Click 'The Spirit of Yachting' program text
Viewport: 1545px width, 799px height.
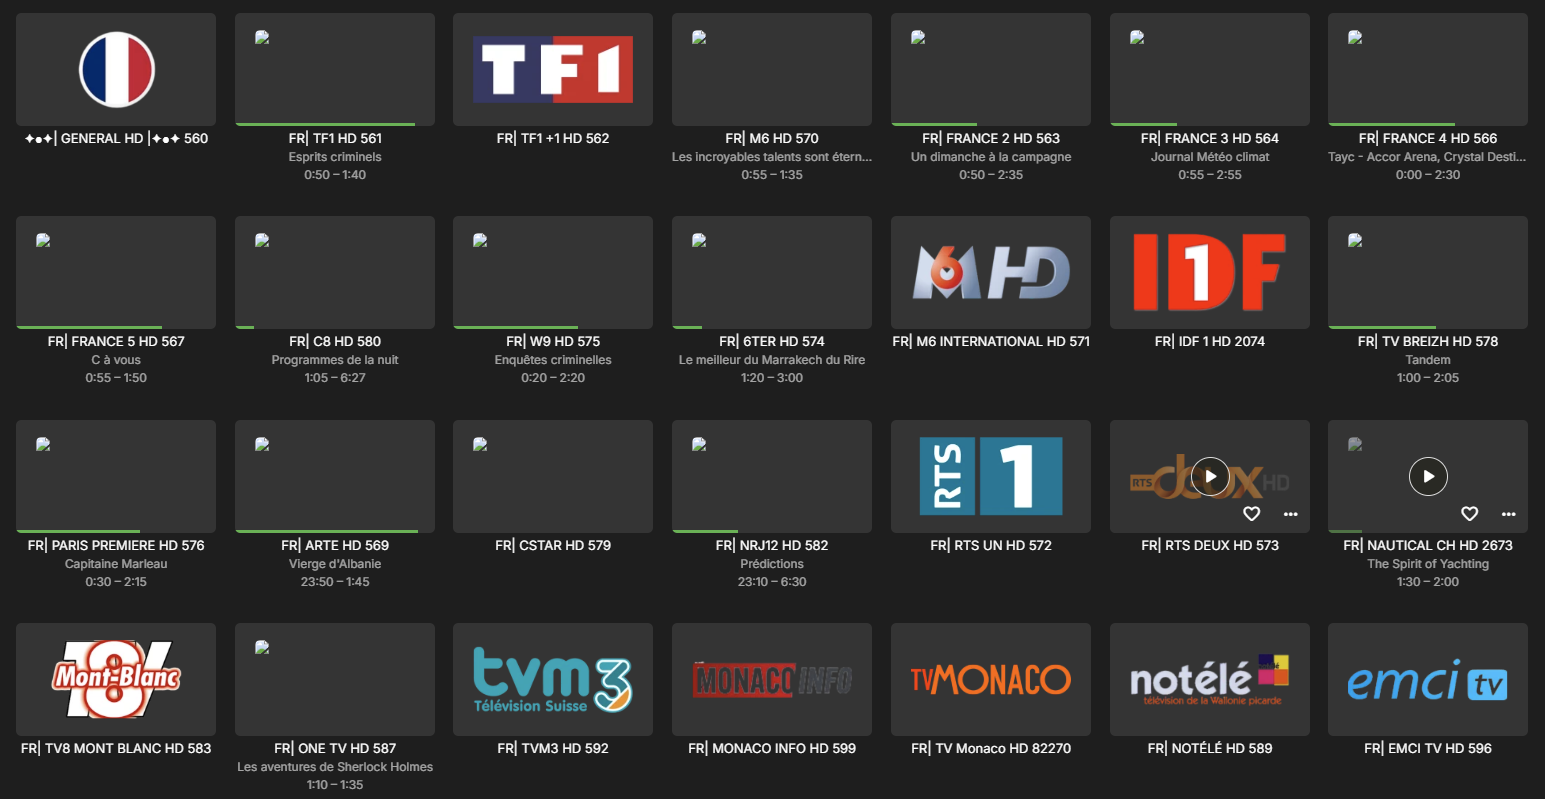[1428, 564]
